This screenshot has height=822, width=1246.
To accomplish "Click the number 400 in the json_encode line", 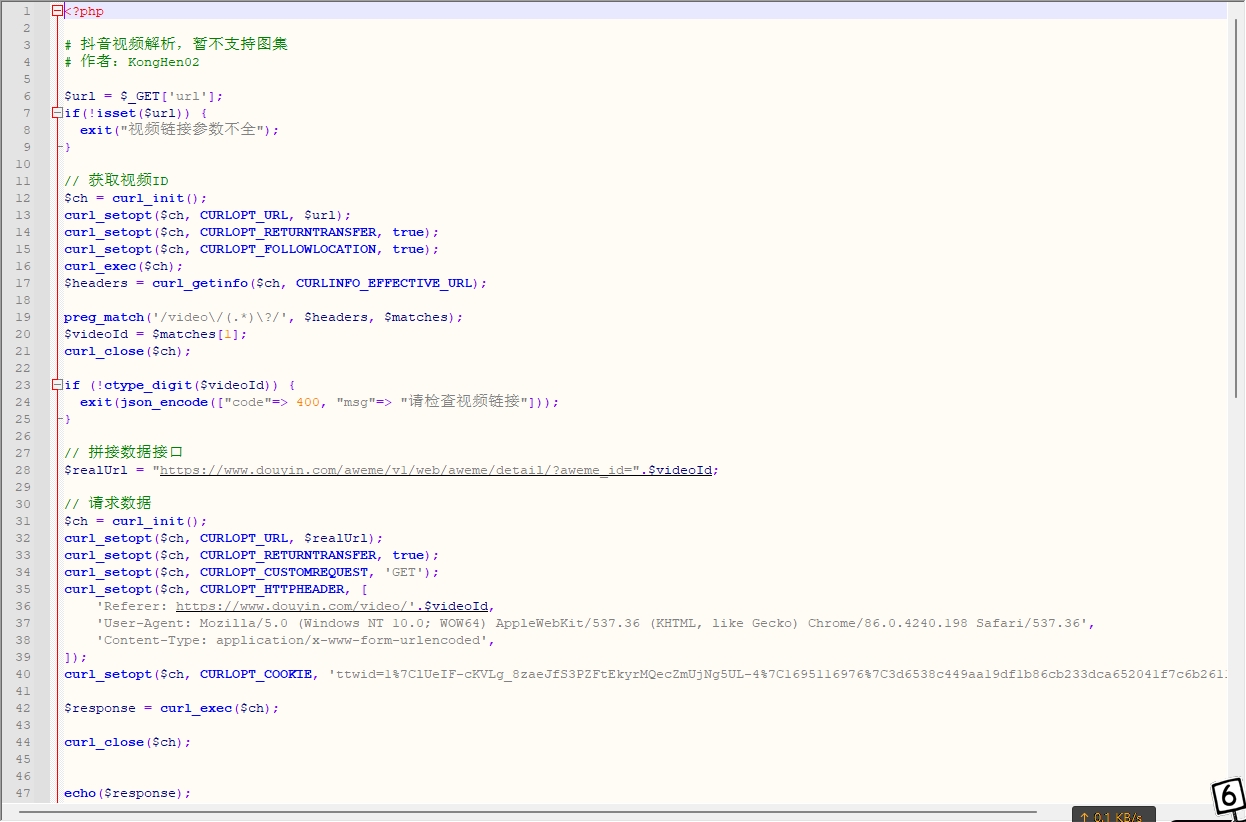I will tap(308, 402).
